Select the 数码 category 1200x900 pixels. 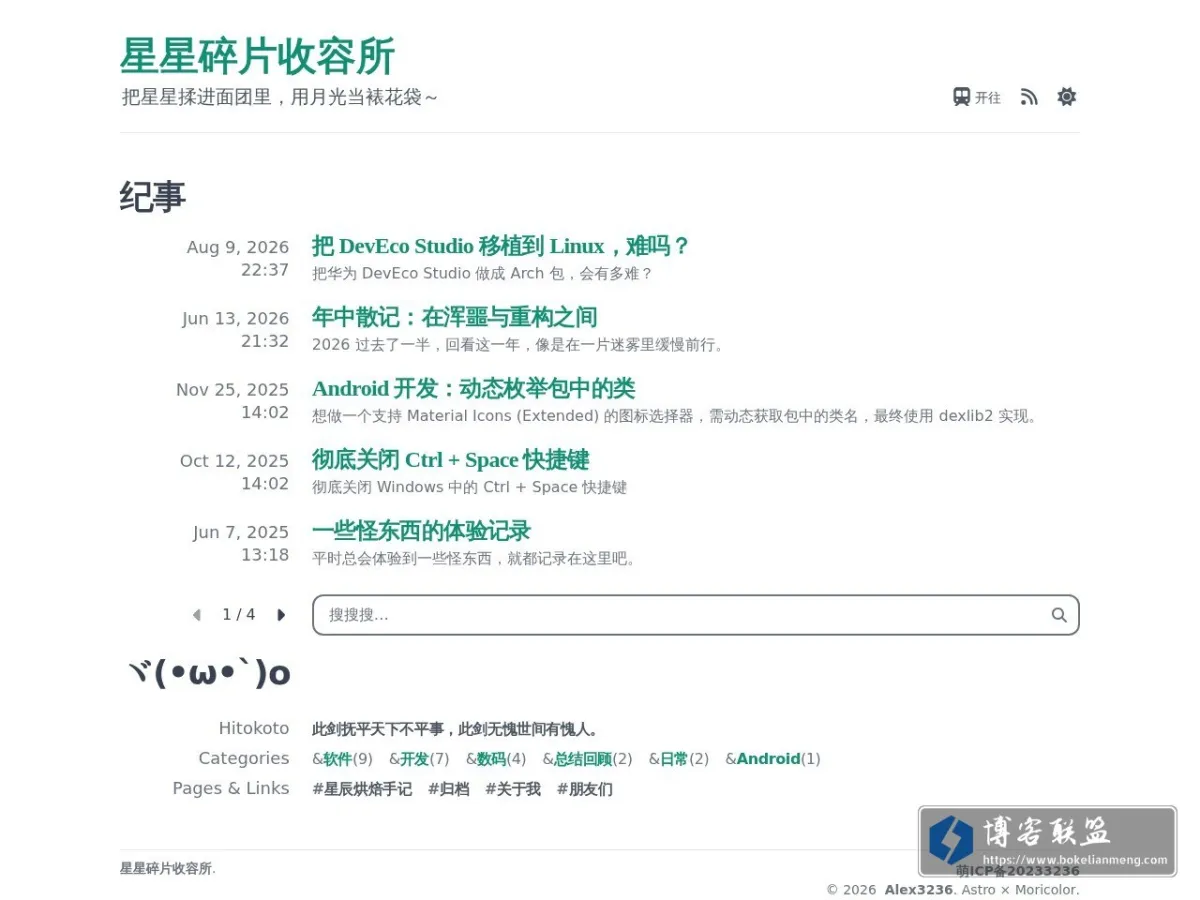point(491,759)
